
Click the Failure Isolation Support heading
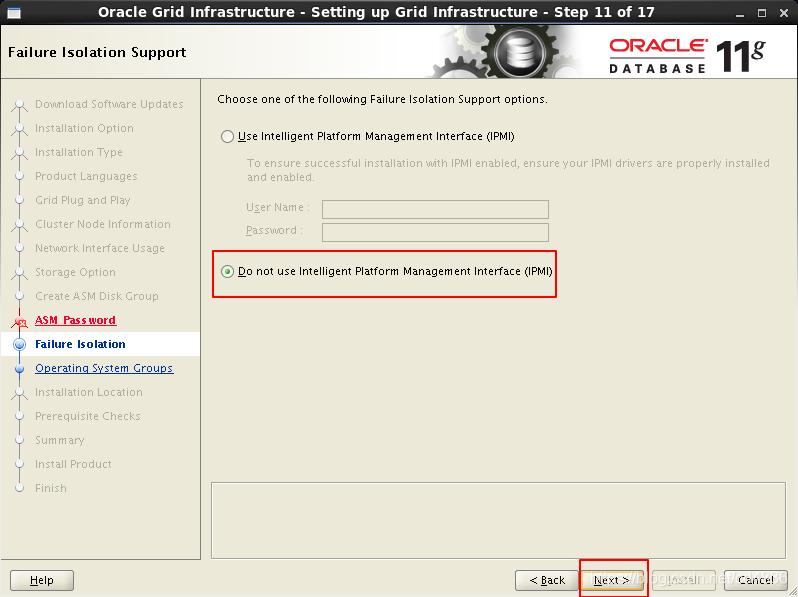97,52
